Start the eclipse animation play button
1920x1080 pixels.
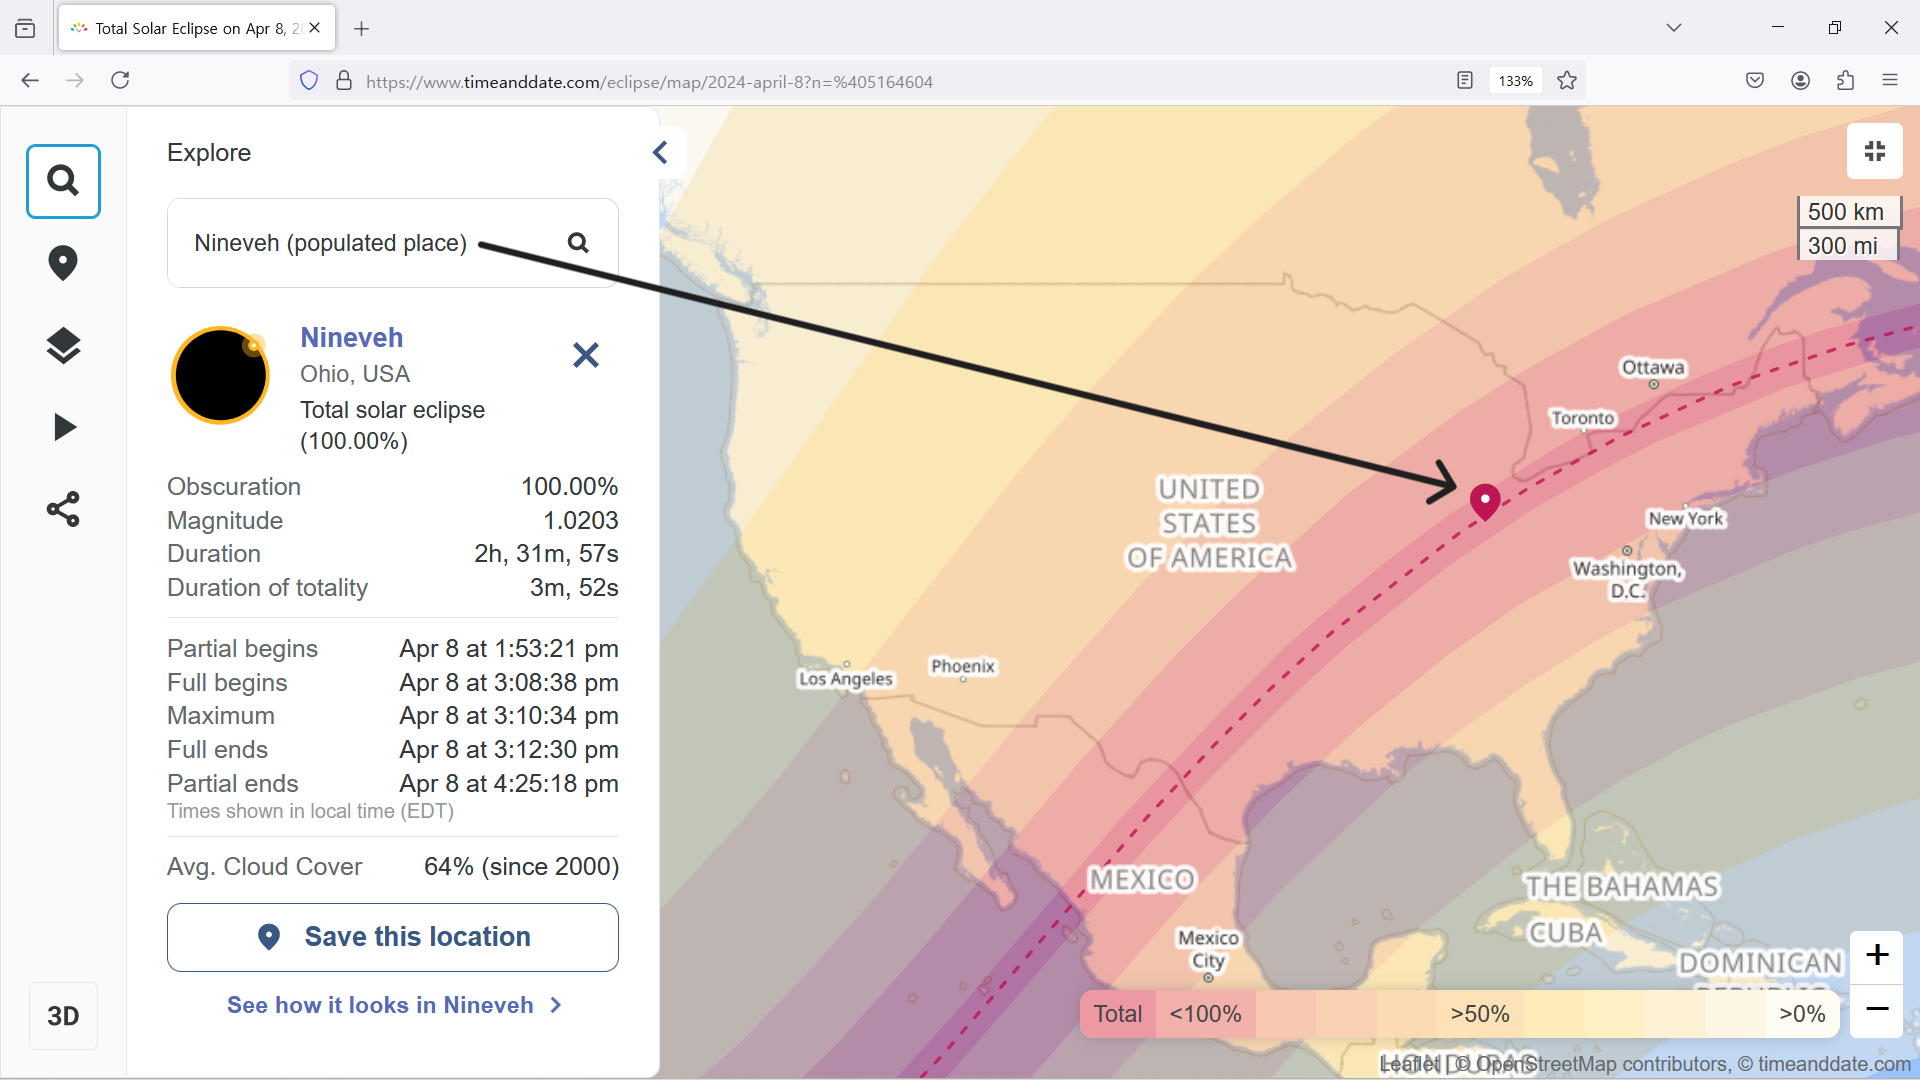pos(64,427)
